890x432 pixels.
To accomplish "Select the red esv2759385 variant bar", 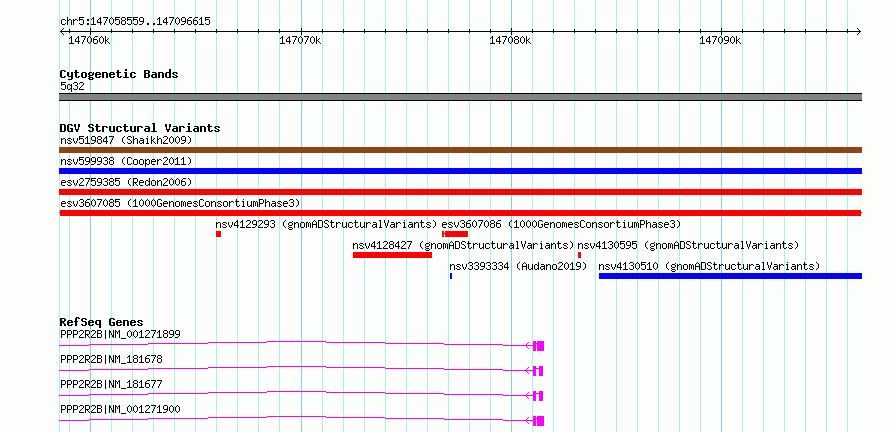I will pyautogui.click(x=460, y=192).
